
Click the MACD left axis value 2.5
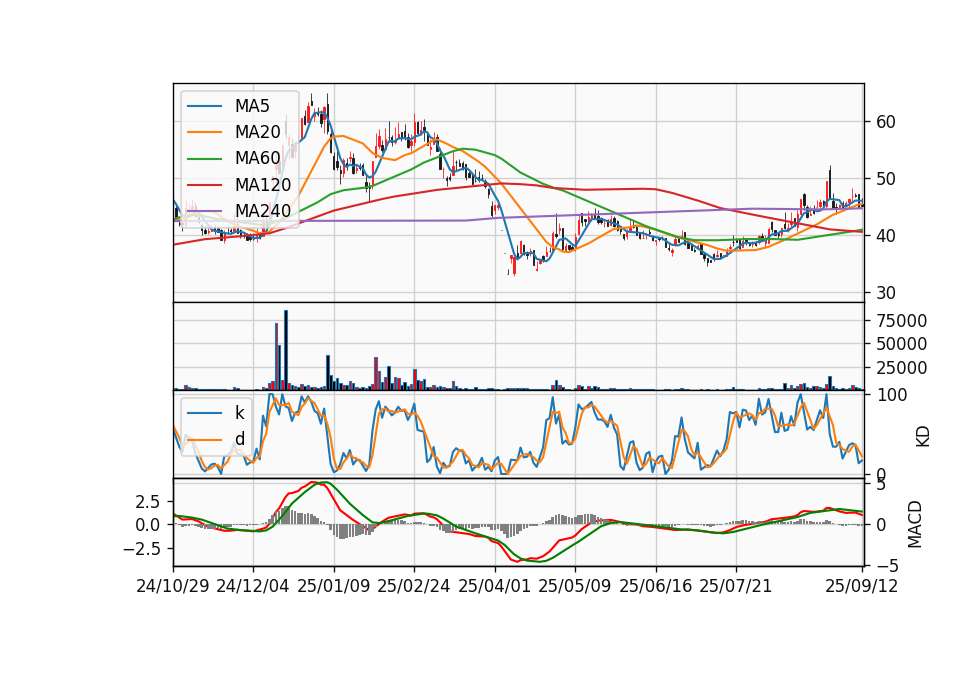pyautogui.click(x=148, y=502)
